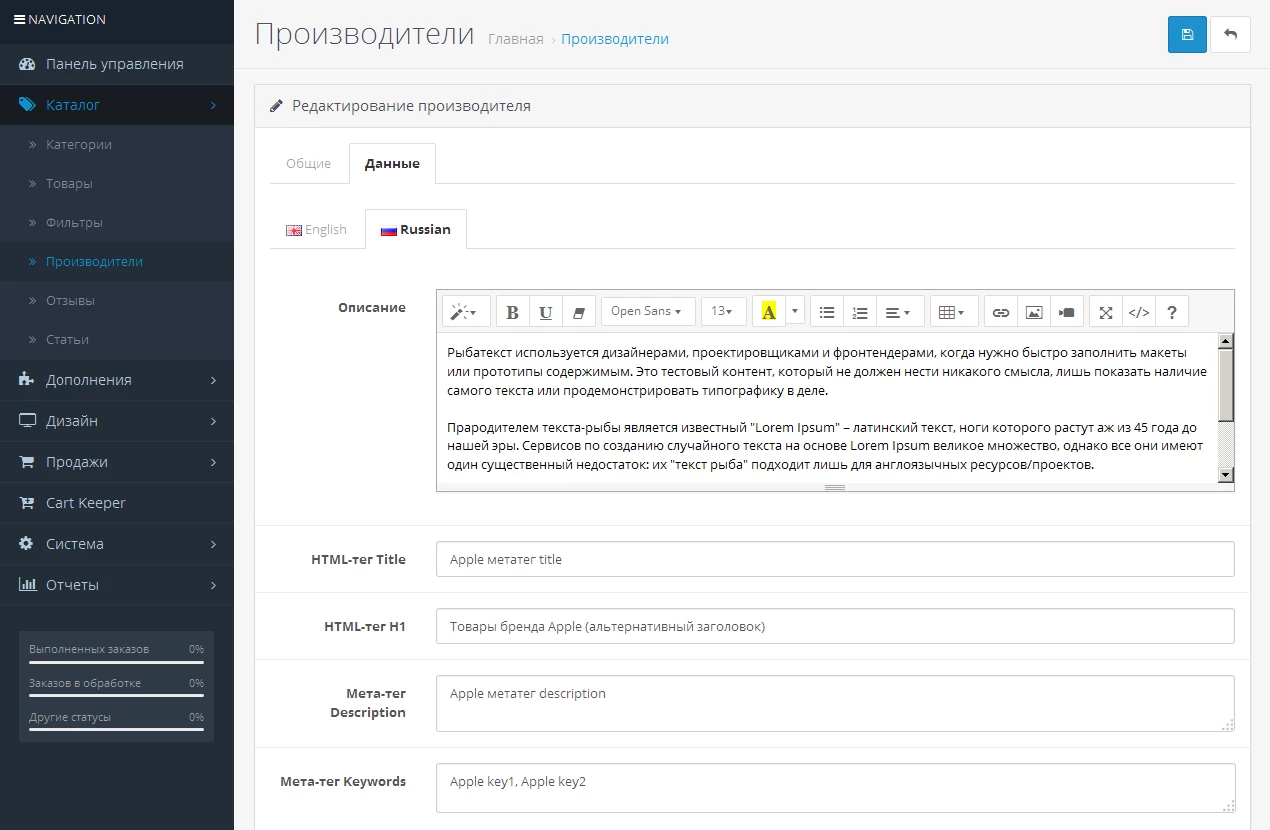Viewport: 1270px width, 830px height.
Task: Insert an ordered numbered list
Action: (860, 312)
